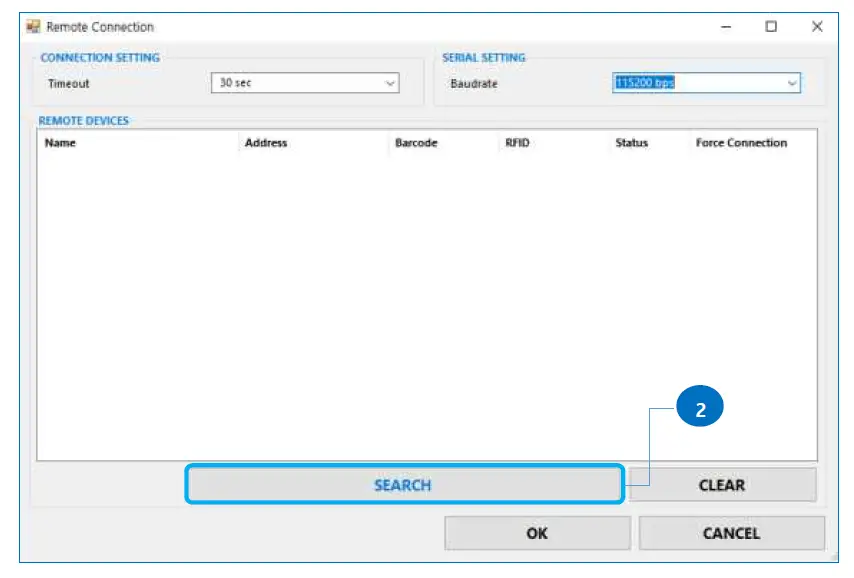This screenshot has height=578, width=854.
Task: Maximize the Remote Connection window
Action: tap(771, 27)
